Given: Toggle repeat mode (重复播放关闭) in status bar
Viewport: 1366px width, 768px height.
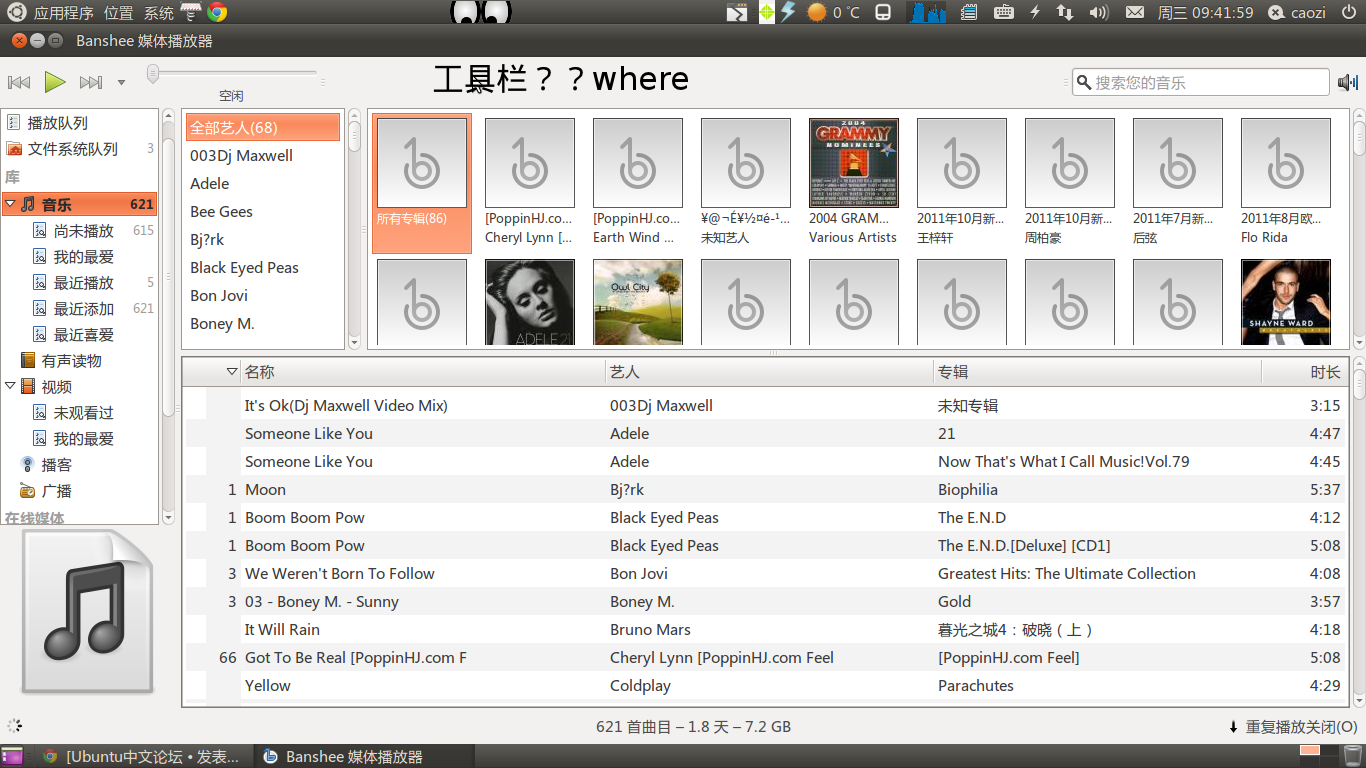Looking at the screenshot, I should coord(1292,727).
